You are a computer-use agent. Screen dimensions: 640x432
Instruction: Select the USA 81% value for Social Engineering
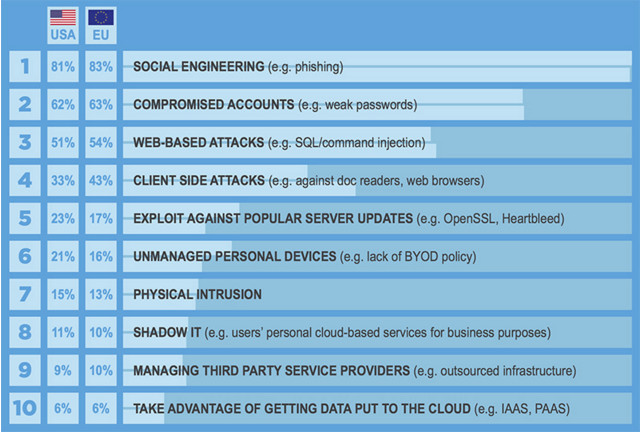63,66
